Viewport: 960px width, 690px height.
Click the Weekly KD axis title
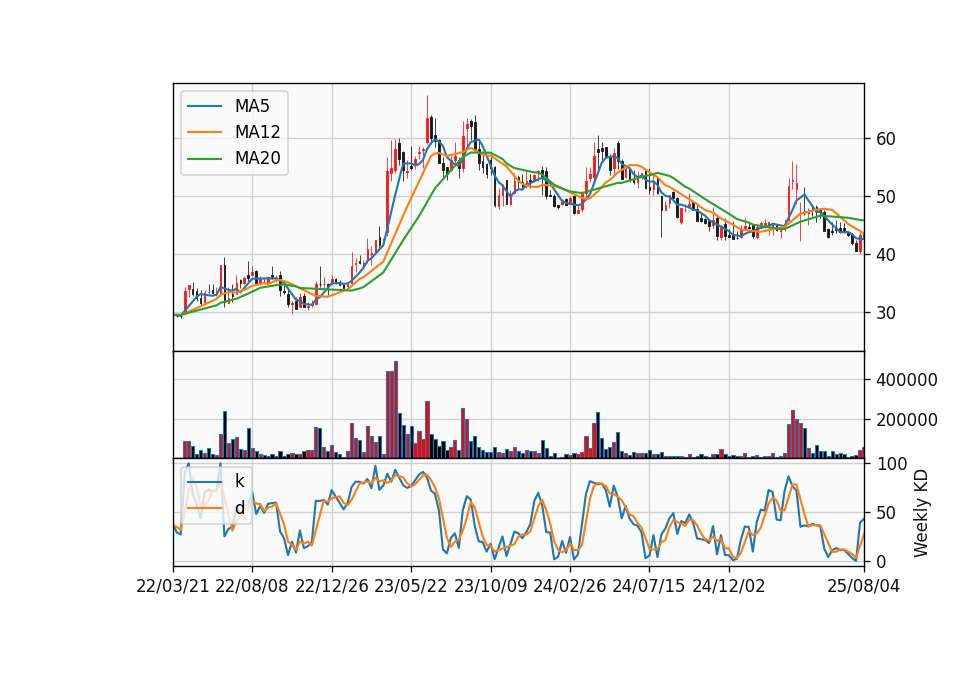coord(921,514)
